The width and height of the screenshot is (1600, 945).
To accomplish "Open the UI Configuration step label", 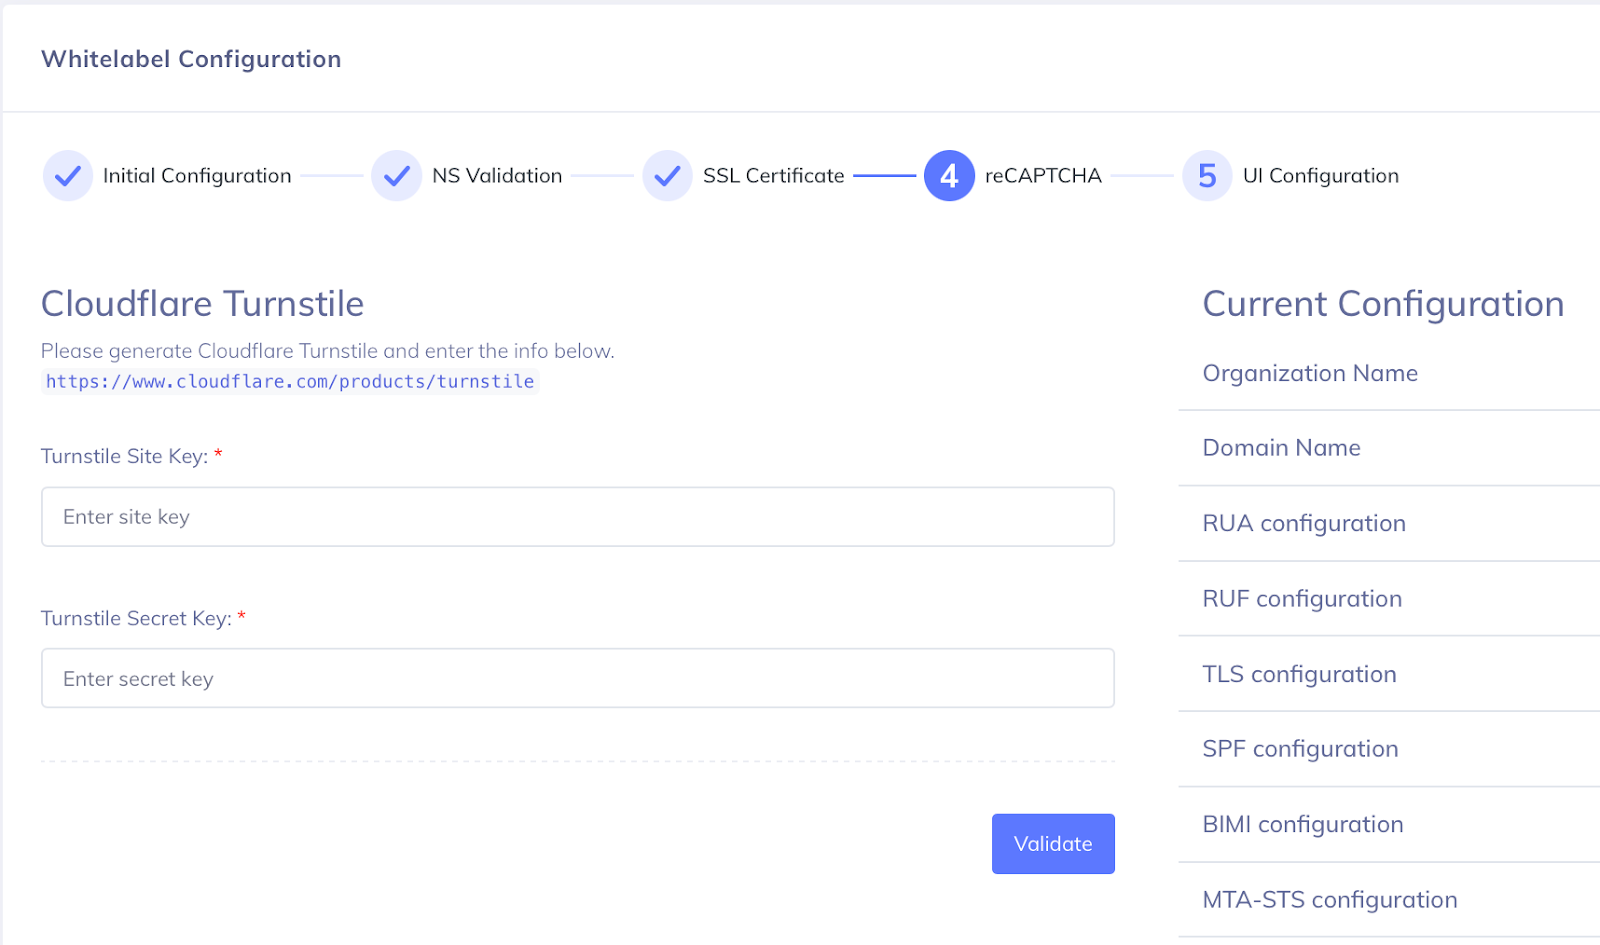I will tap(1321, 176).
